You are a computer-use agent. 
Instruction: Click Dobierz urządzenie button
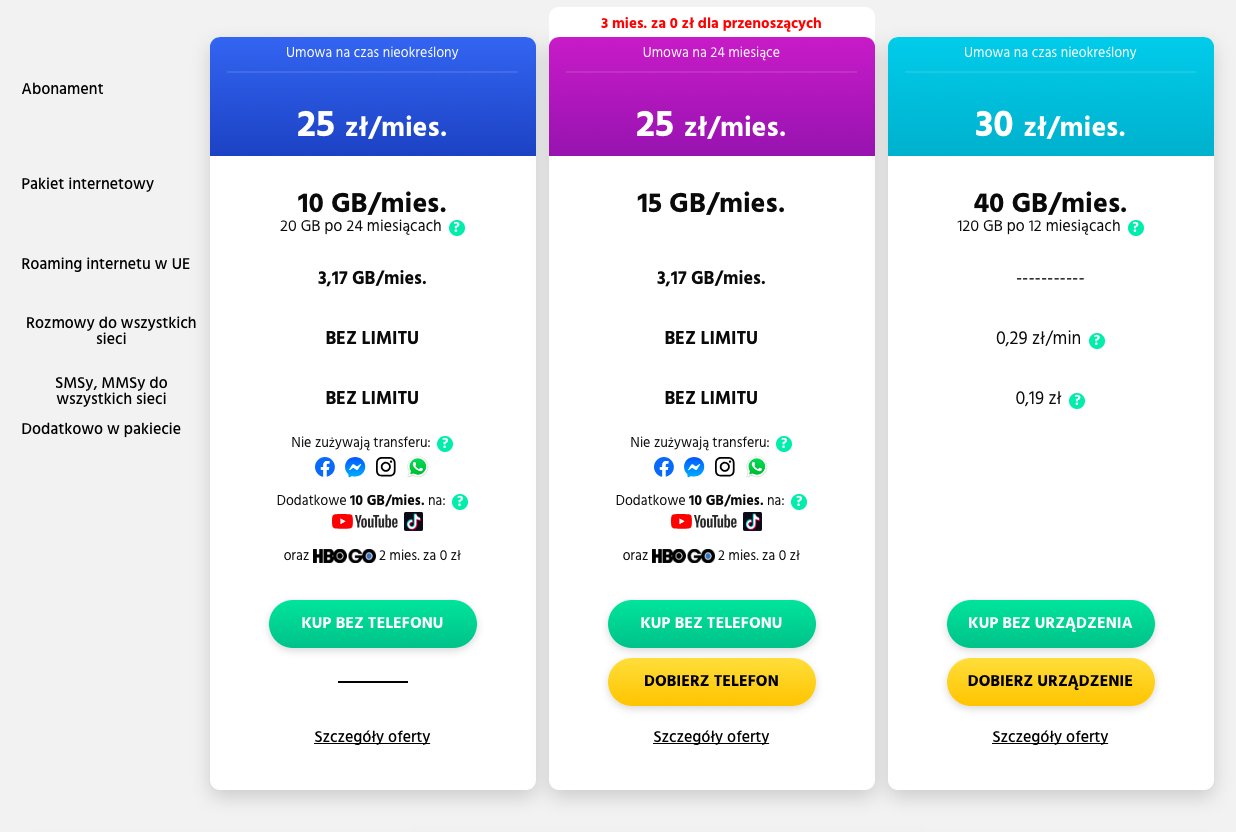pos(1050,681)
